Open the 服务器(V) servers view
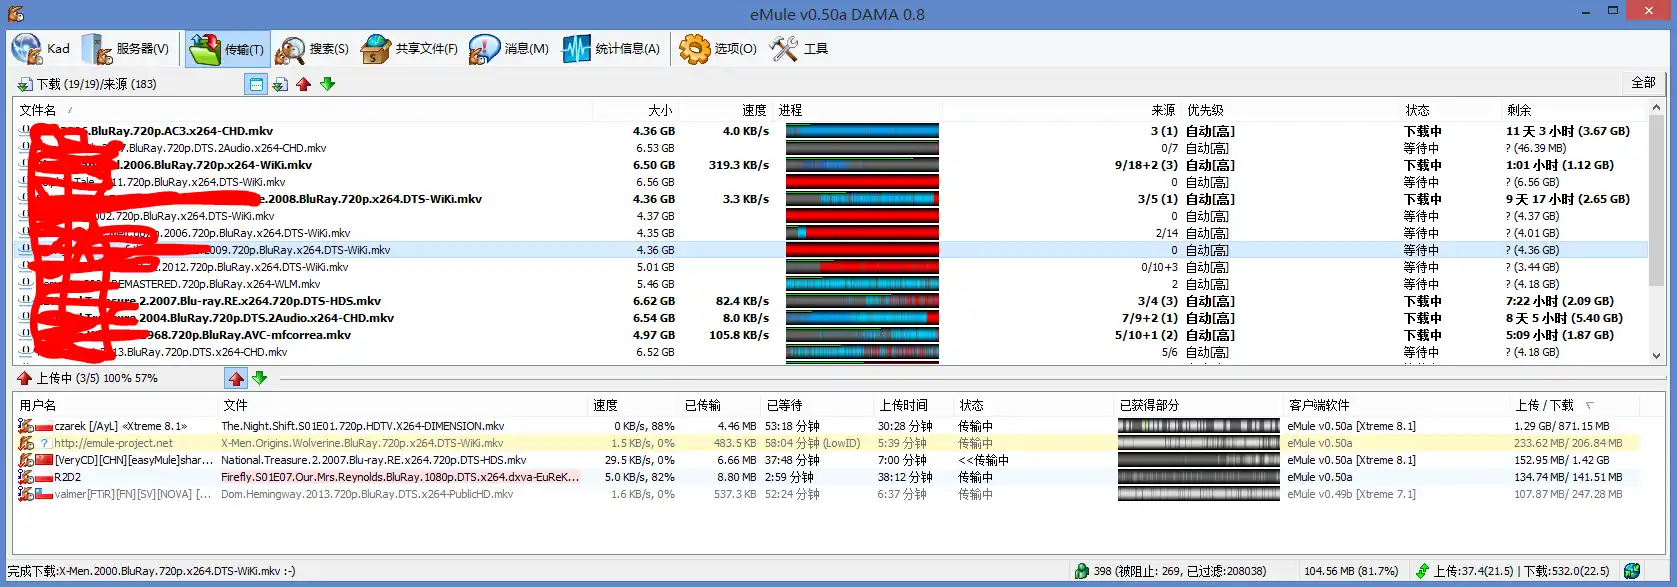This screenshot has height=587, width=1677. point(127,48)
